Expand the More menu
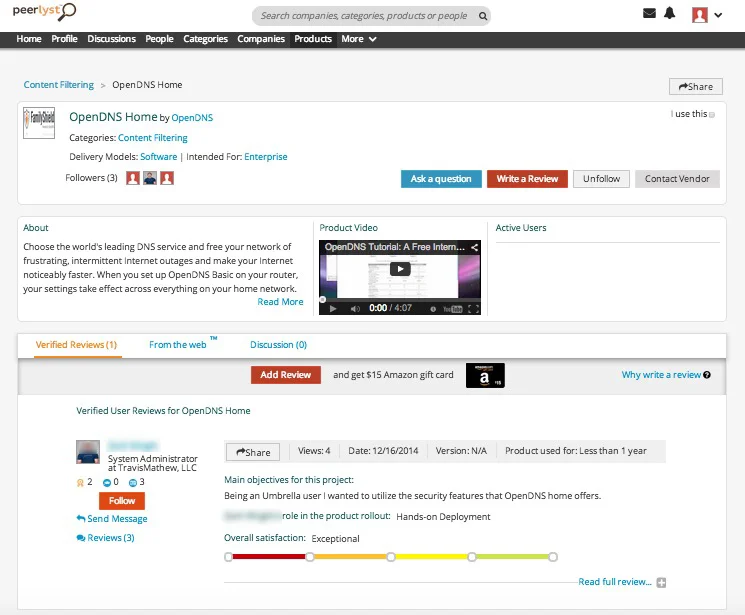 click(x=359, y=39)
